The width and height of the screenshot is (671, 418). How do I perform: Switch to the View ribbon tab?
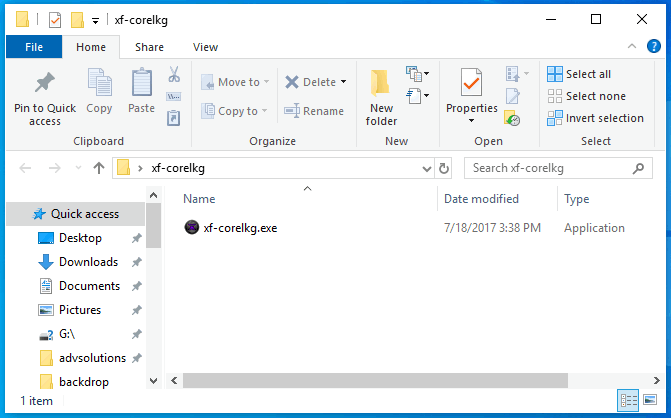point(205,47)
